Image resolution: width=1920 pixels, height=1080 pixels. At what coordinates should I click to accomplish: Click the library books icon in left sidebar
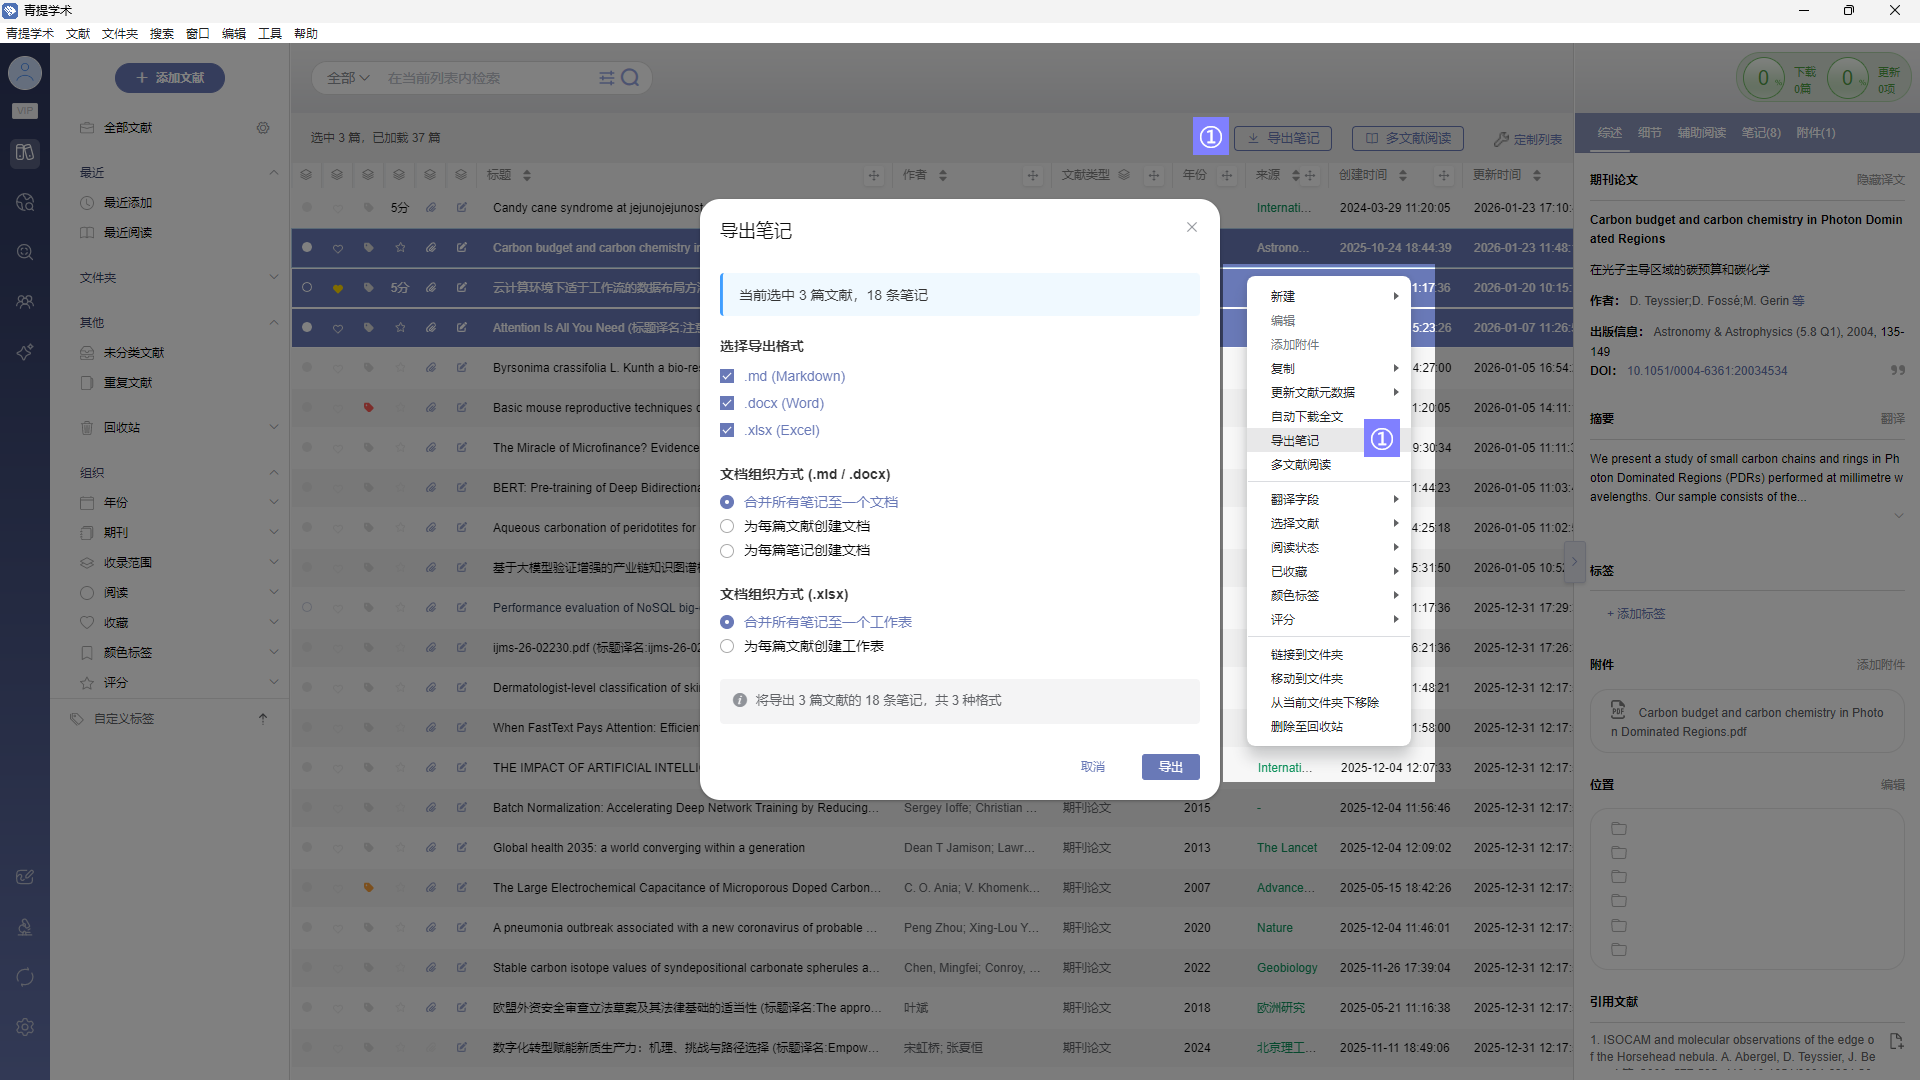(x=25, y=153)
